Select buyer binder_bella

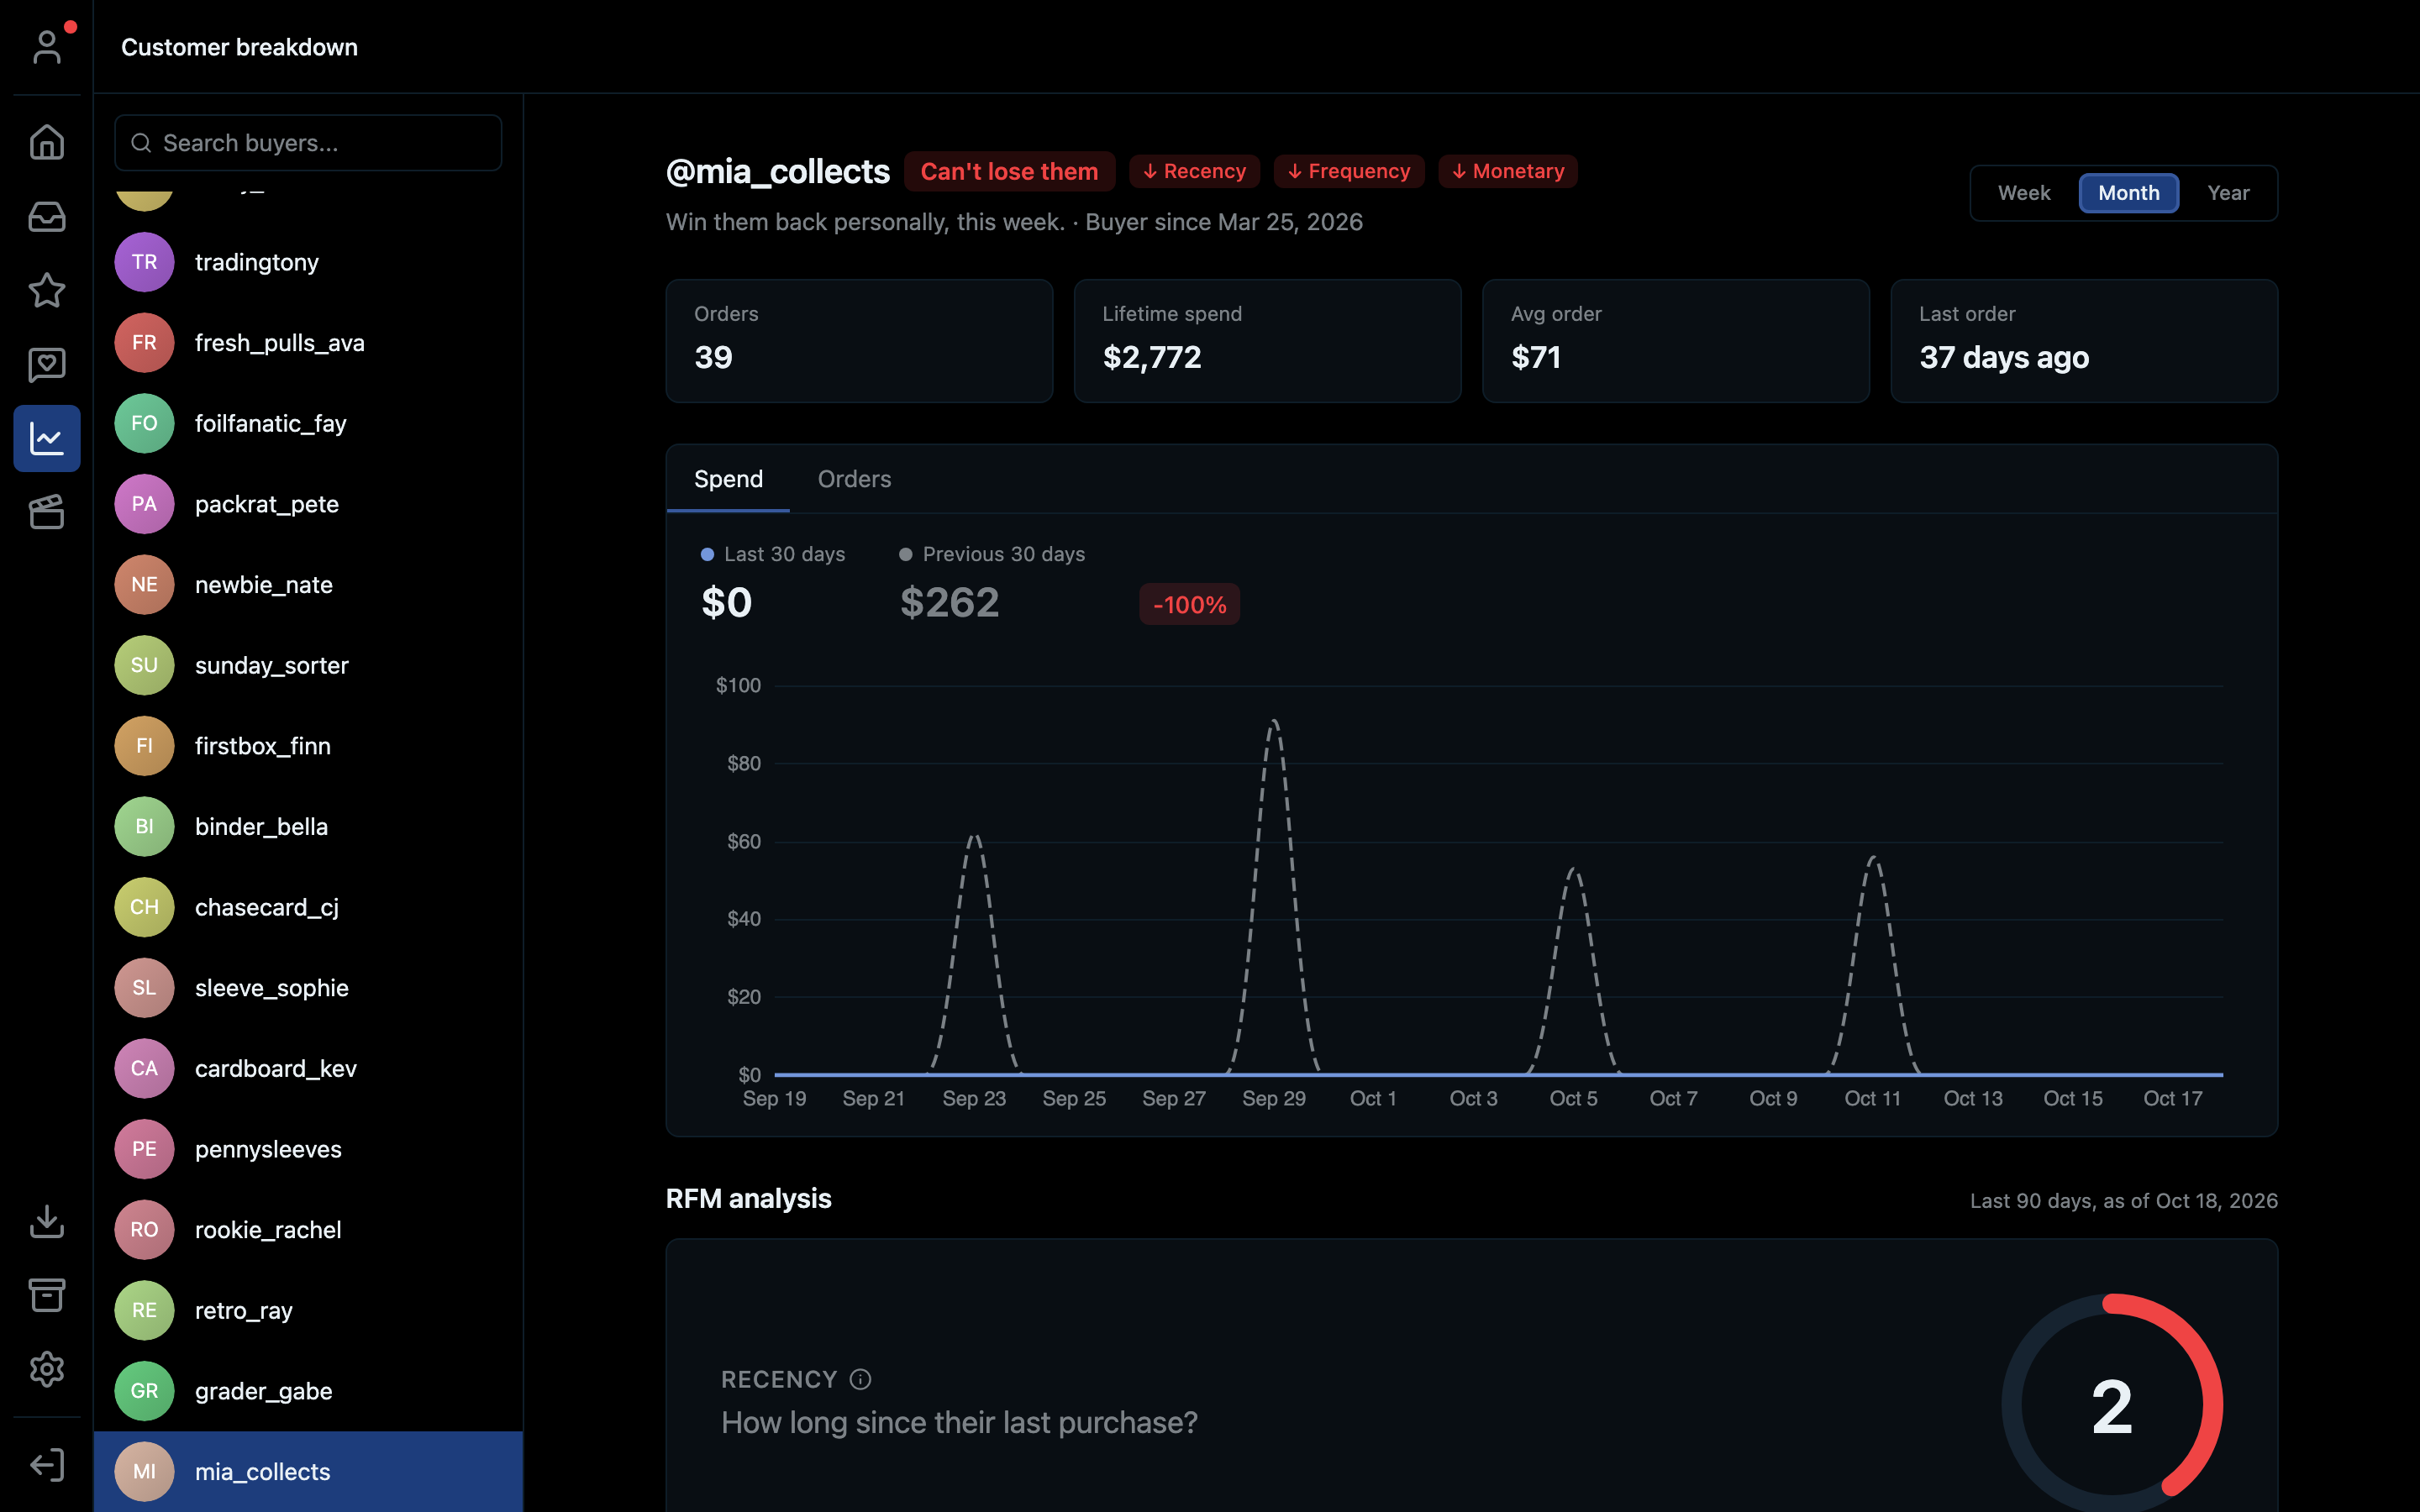(308, 827)
